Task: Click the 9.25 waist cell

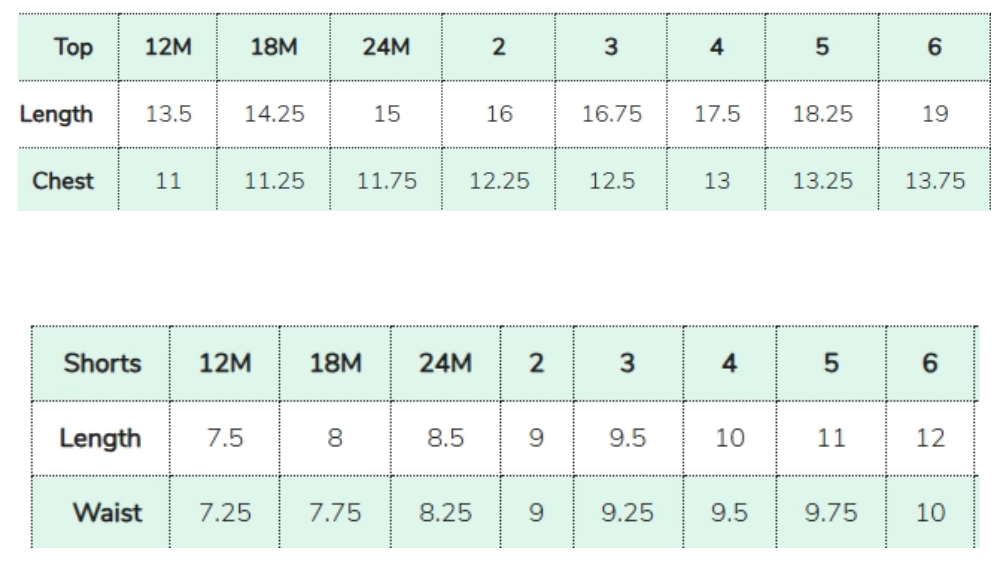Action: (x=627, y=513)
